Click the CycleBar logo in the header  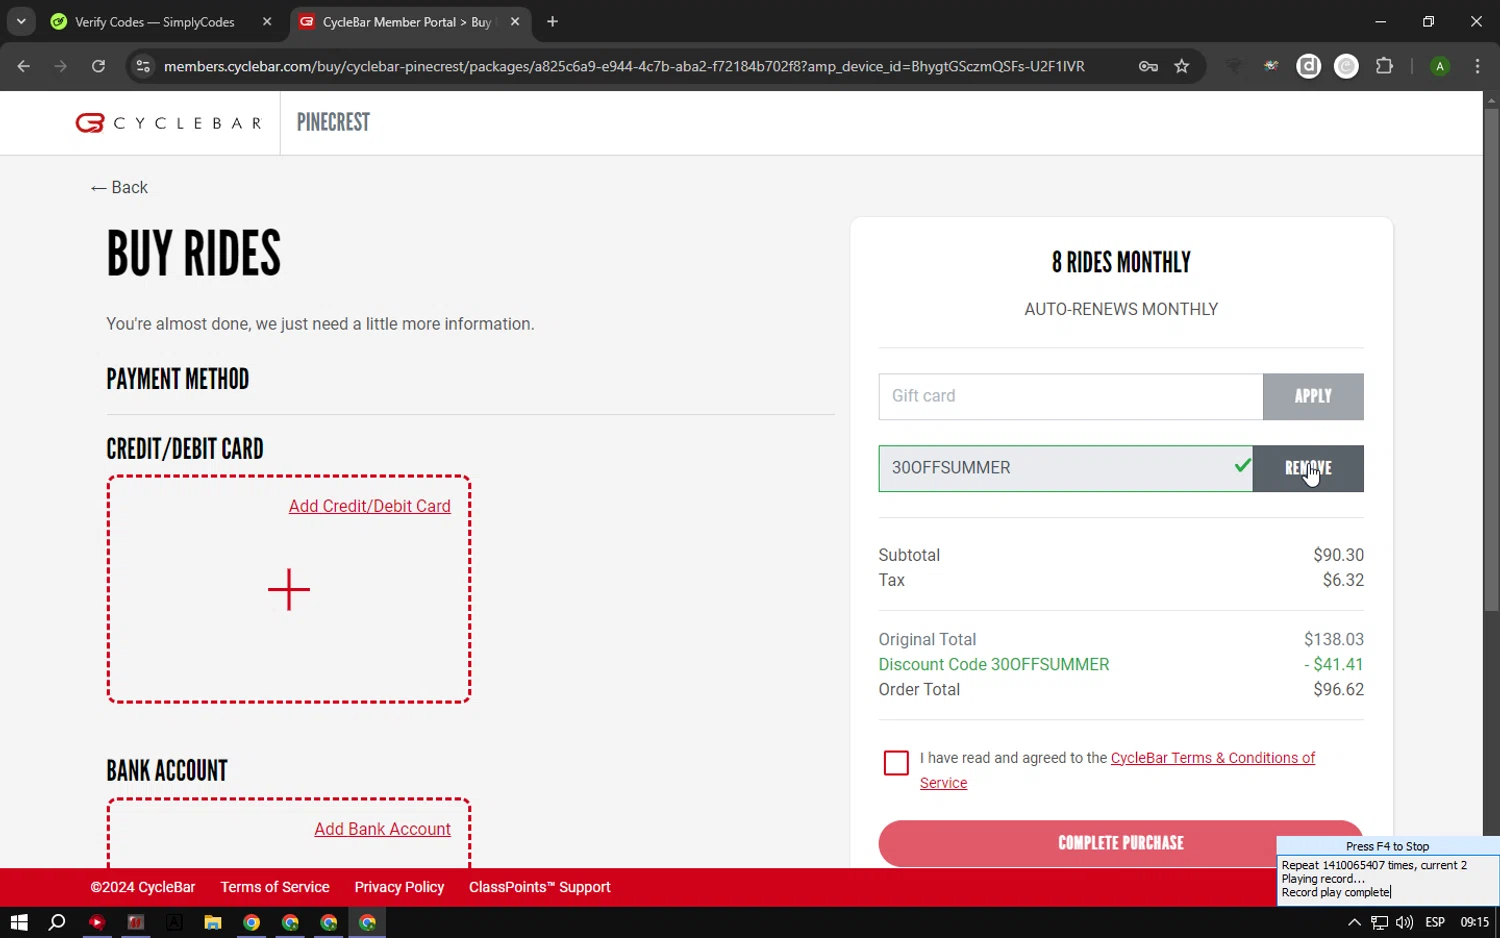point(169,123)
